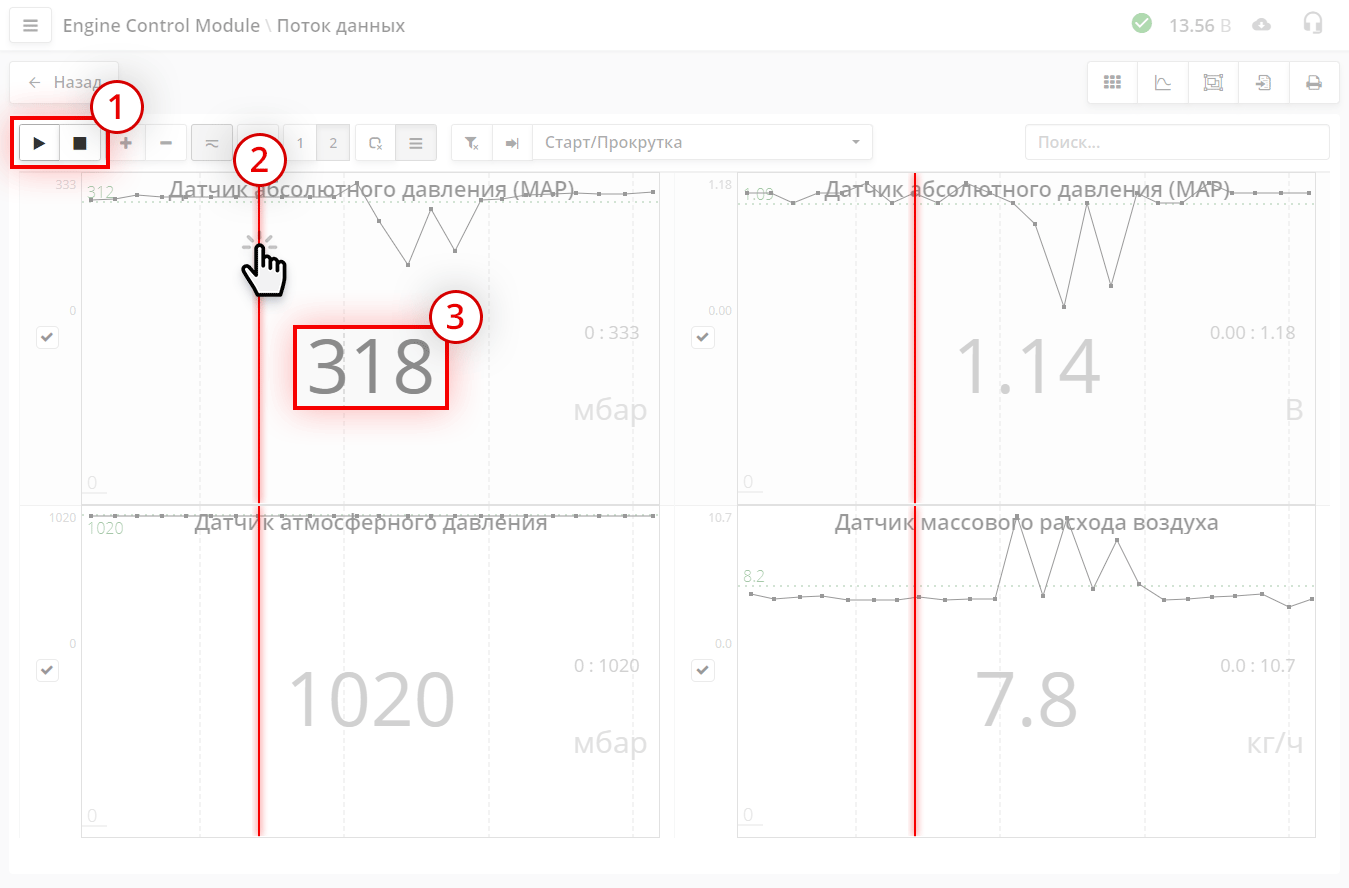
Task: Switch to the grid view icon
Action: coord(1112,83)
